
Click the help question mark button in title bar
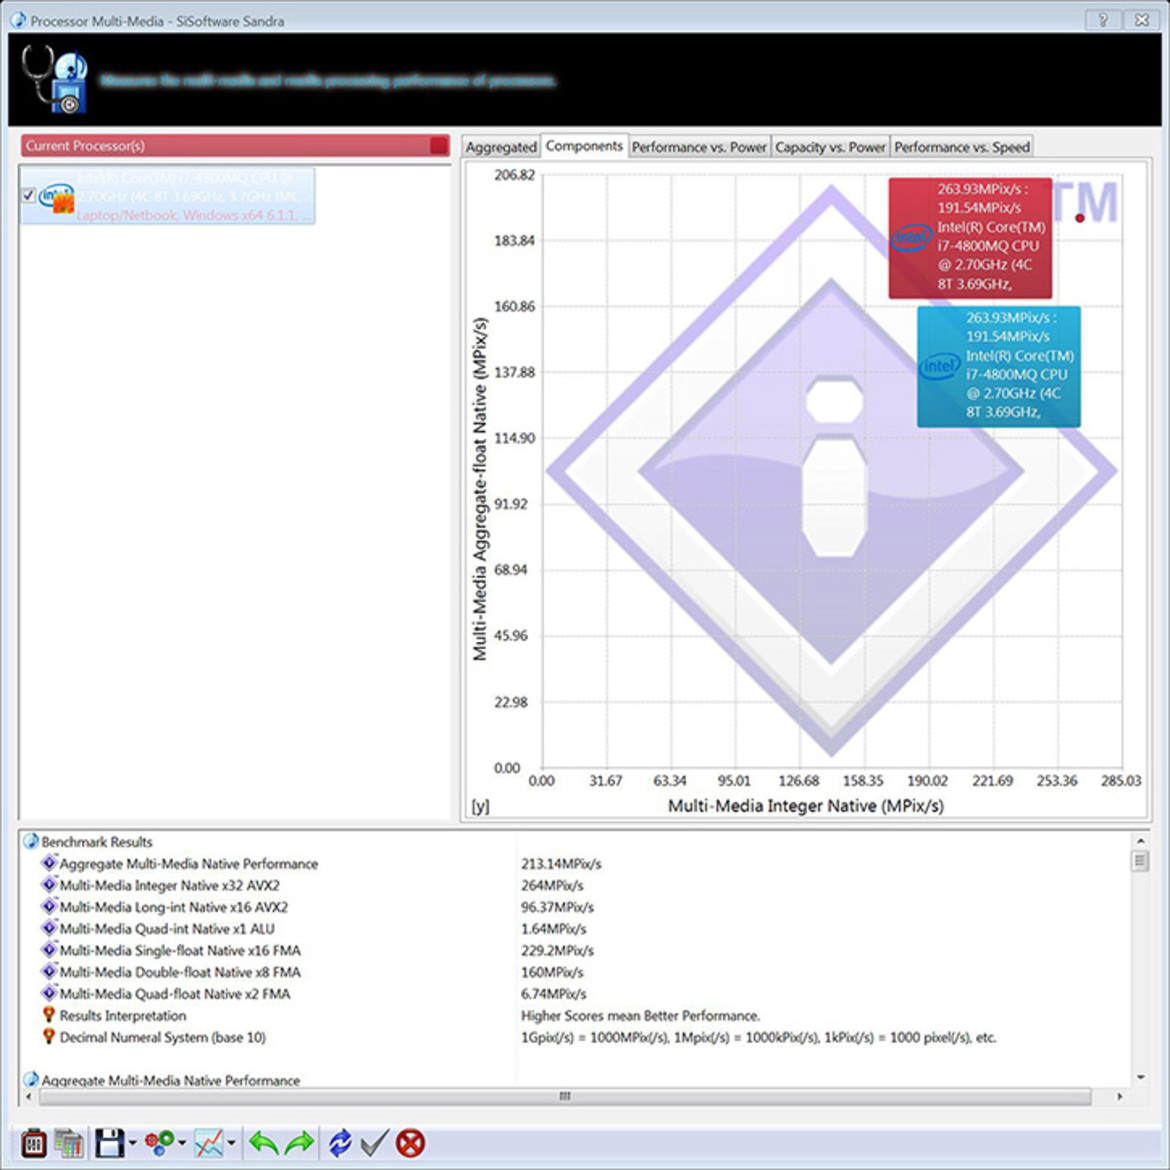click(x=1103, y=20)
